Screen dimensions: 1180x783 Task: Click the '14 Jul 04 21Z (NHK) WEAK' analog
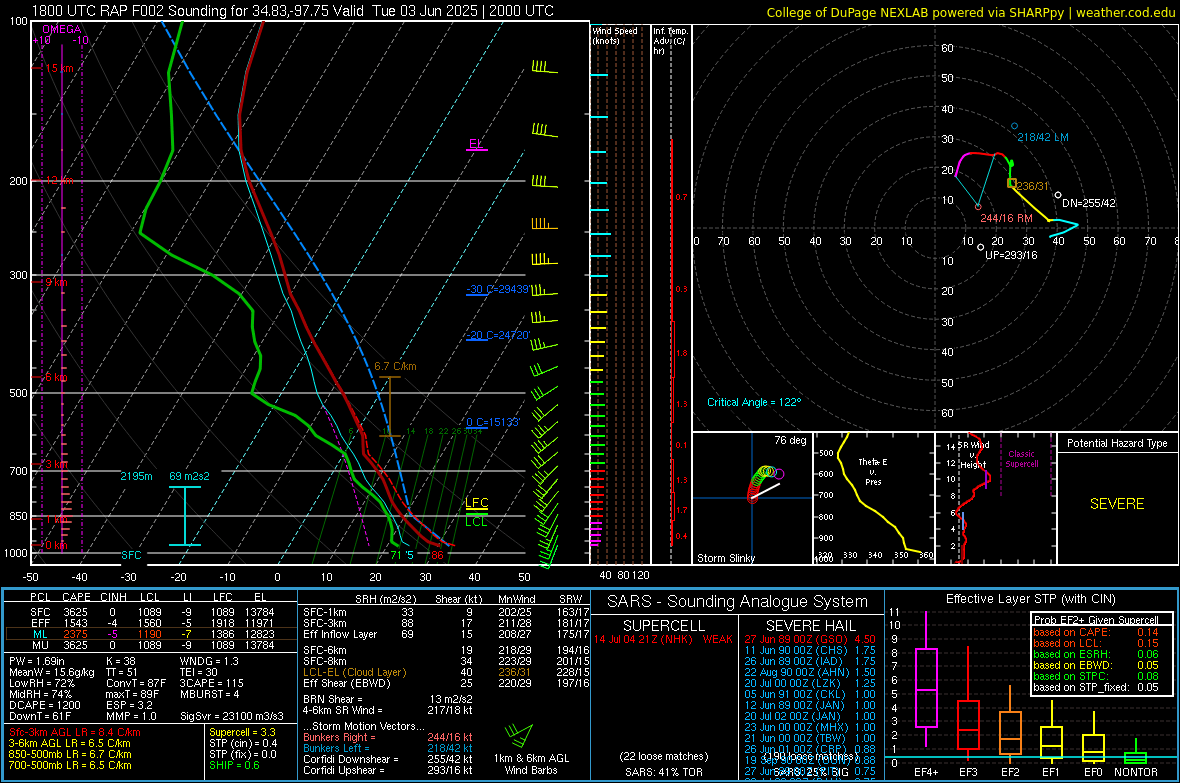[x=663, y=639]
